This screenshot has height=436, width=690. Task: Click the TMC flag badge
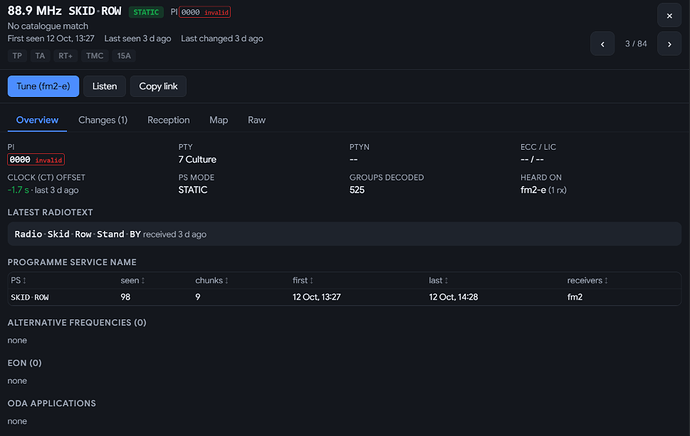pos(95,56)
